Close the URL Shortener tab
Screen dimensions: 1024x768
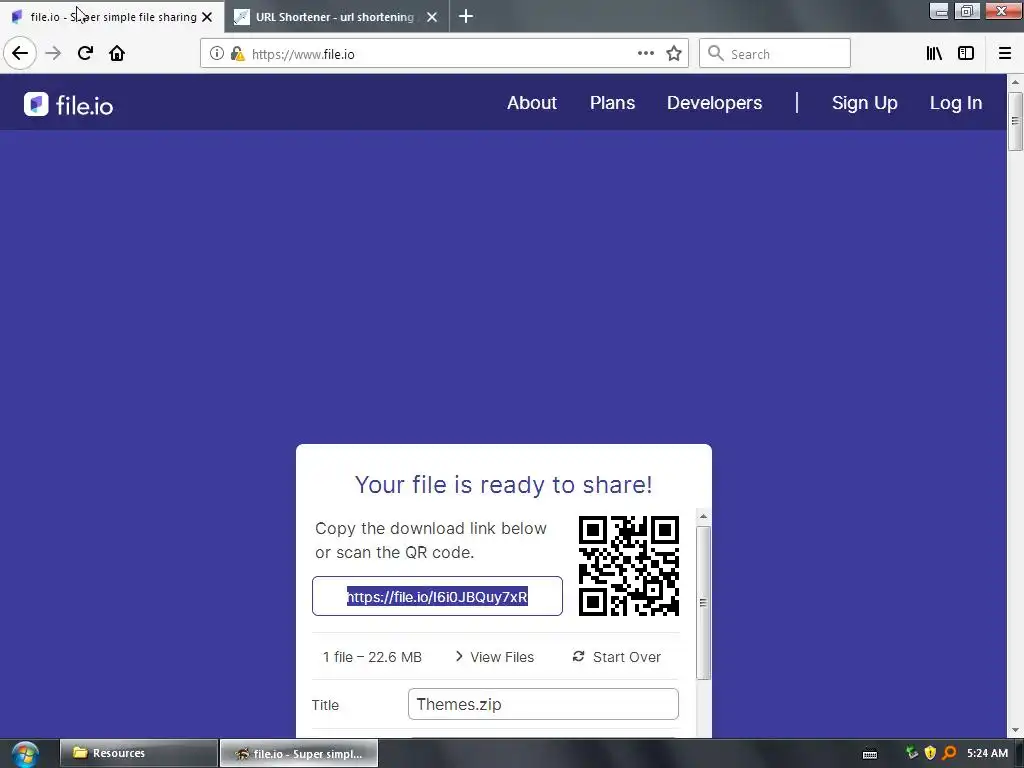[x=432, y=17]
